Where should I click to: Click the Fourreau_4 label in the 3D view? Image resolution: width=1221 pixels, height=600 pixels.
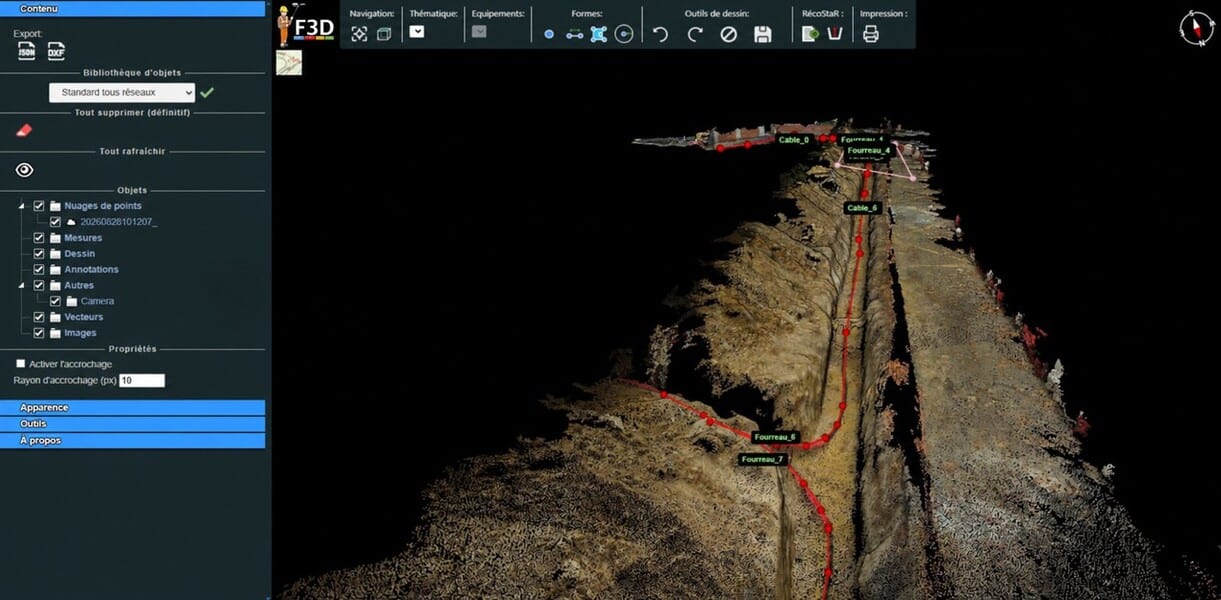868,151
